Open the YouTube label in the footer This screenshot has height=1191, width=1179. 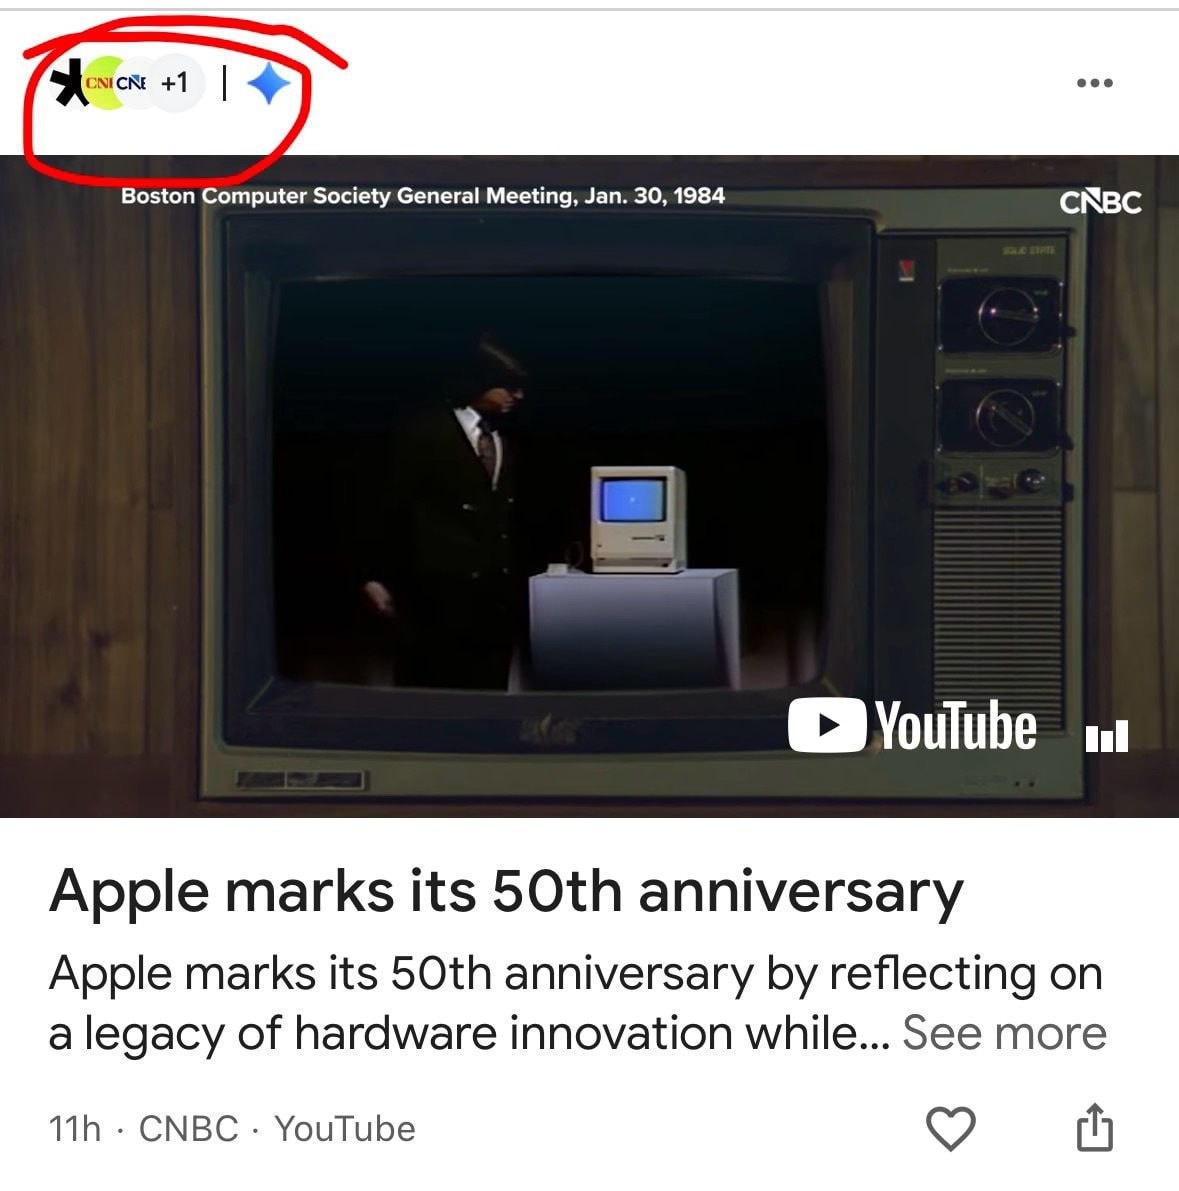(x=345, y=1129)
